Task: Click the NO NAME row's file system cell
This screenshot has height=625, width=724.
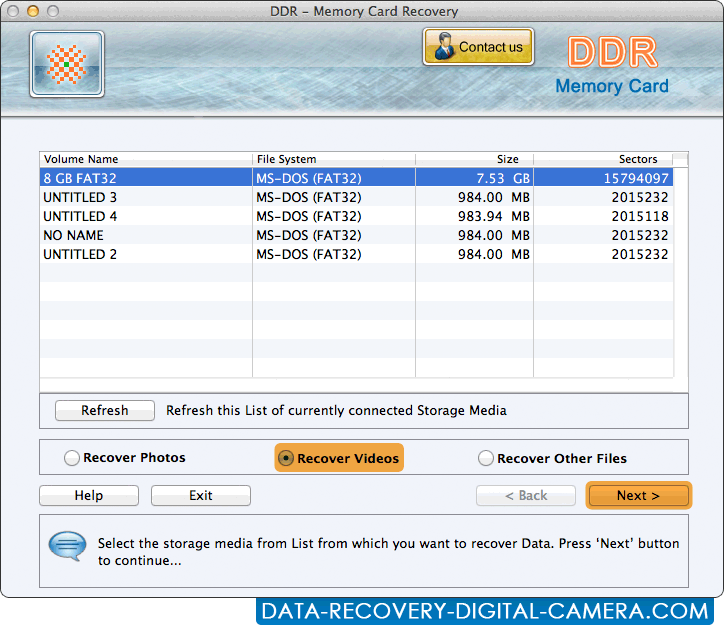Action: pyautogui.click(x=334, y=235)
